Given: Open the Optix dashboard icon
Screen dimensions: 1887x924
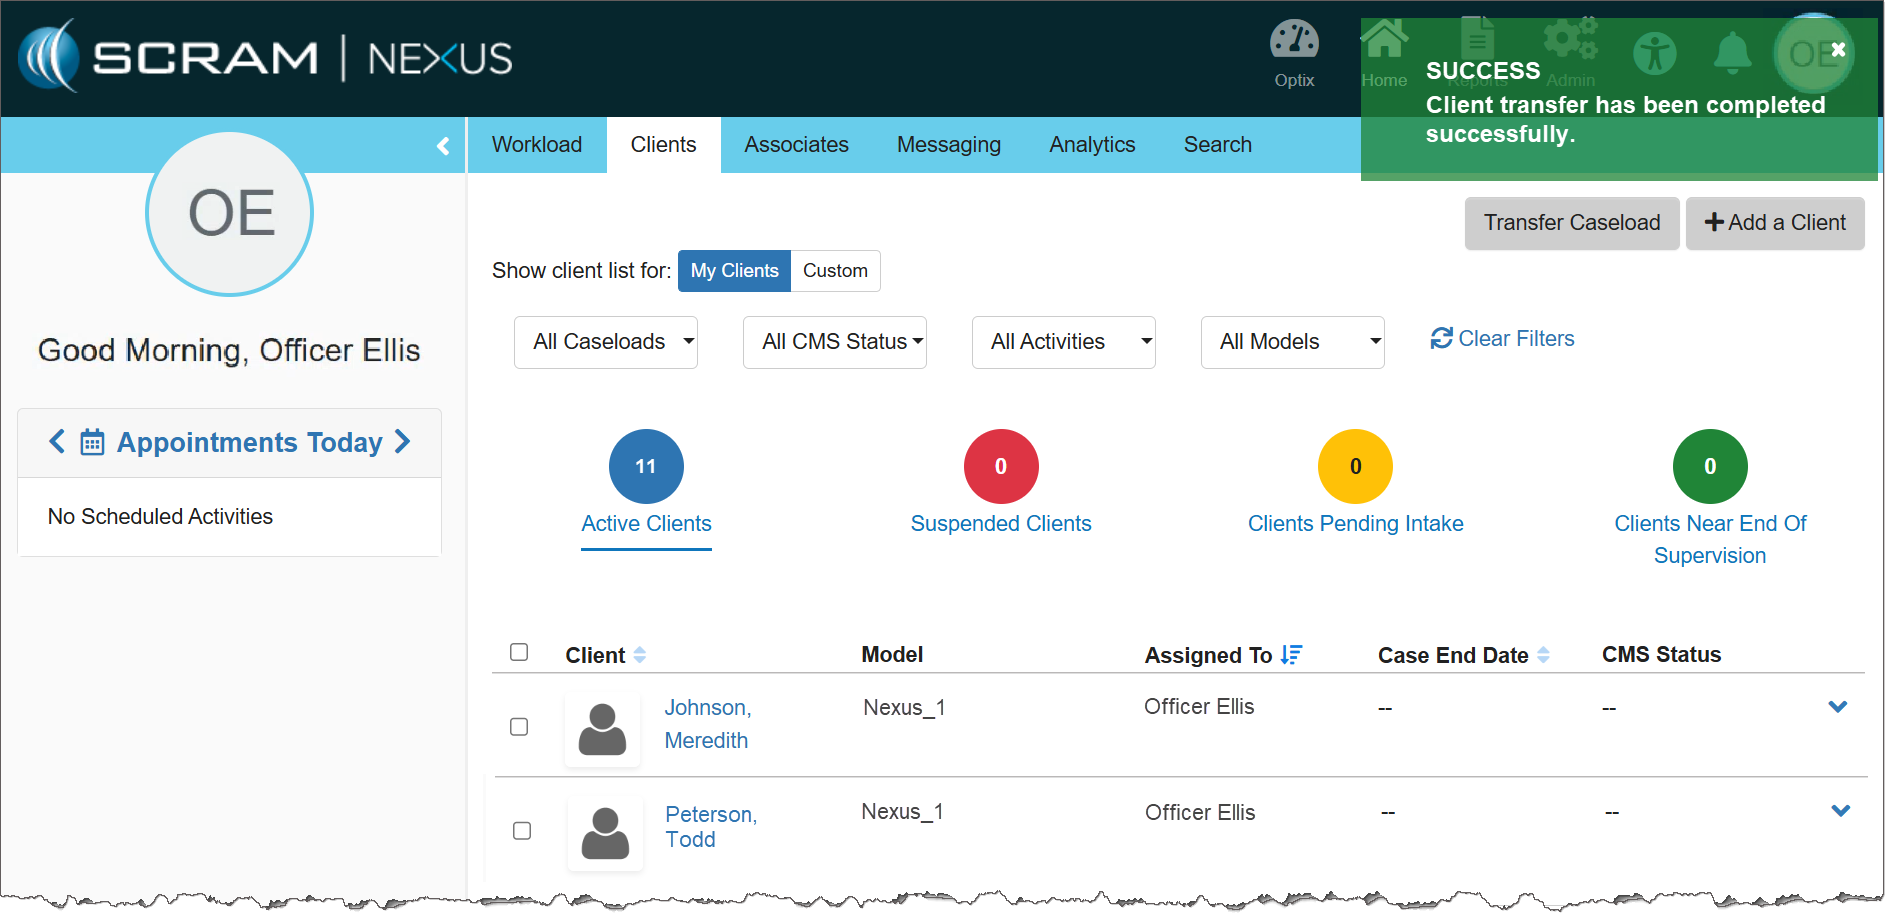Looking at the screenshot, I should tap(1293, 42).
